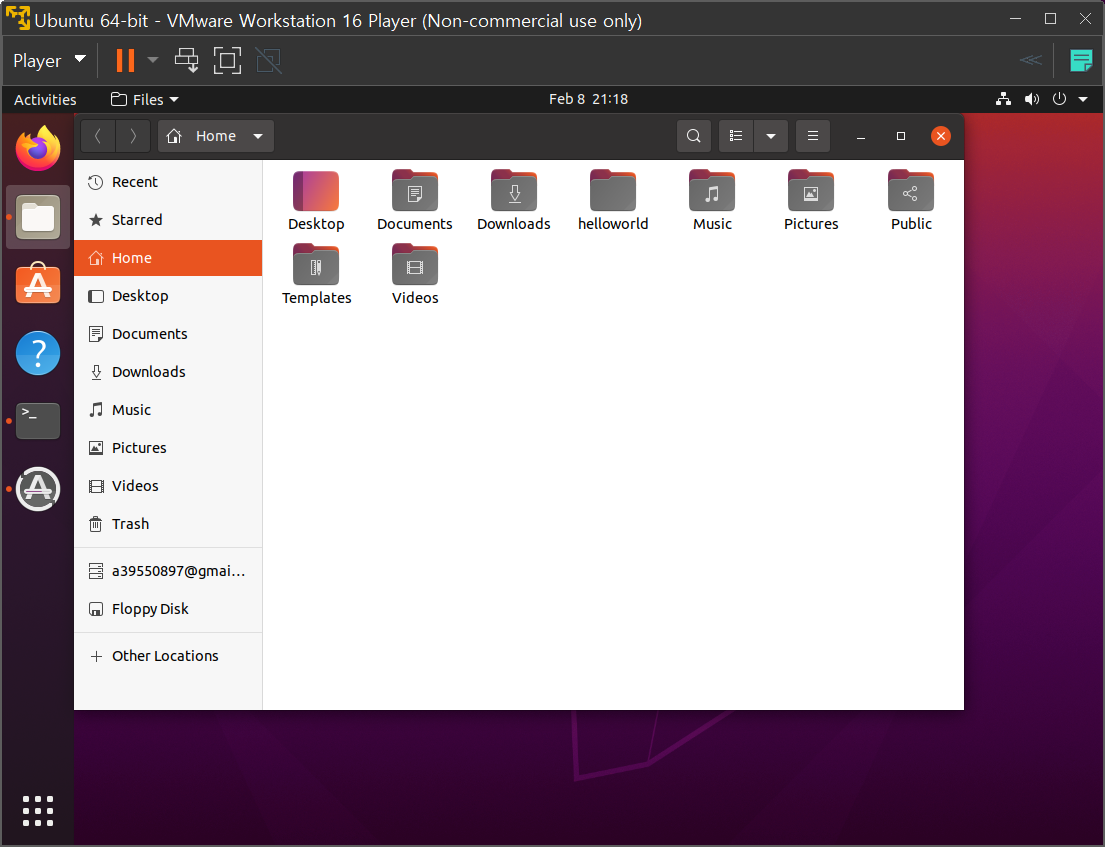The image size is (1105, 847).
Task: Open Trash in the sidebar
Action: [168, 524]
